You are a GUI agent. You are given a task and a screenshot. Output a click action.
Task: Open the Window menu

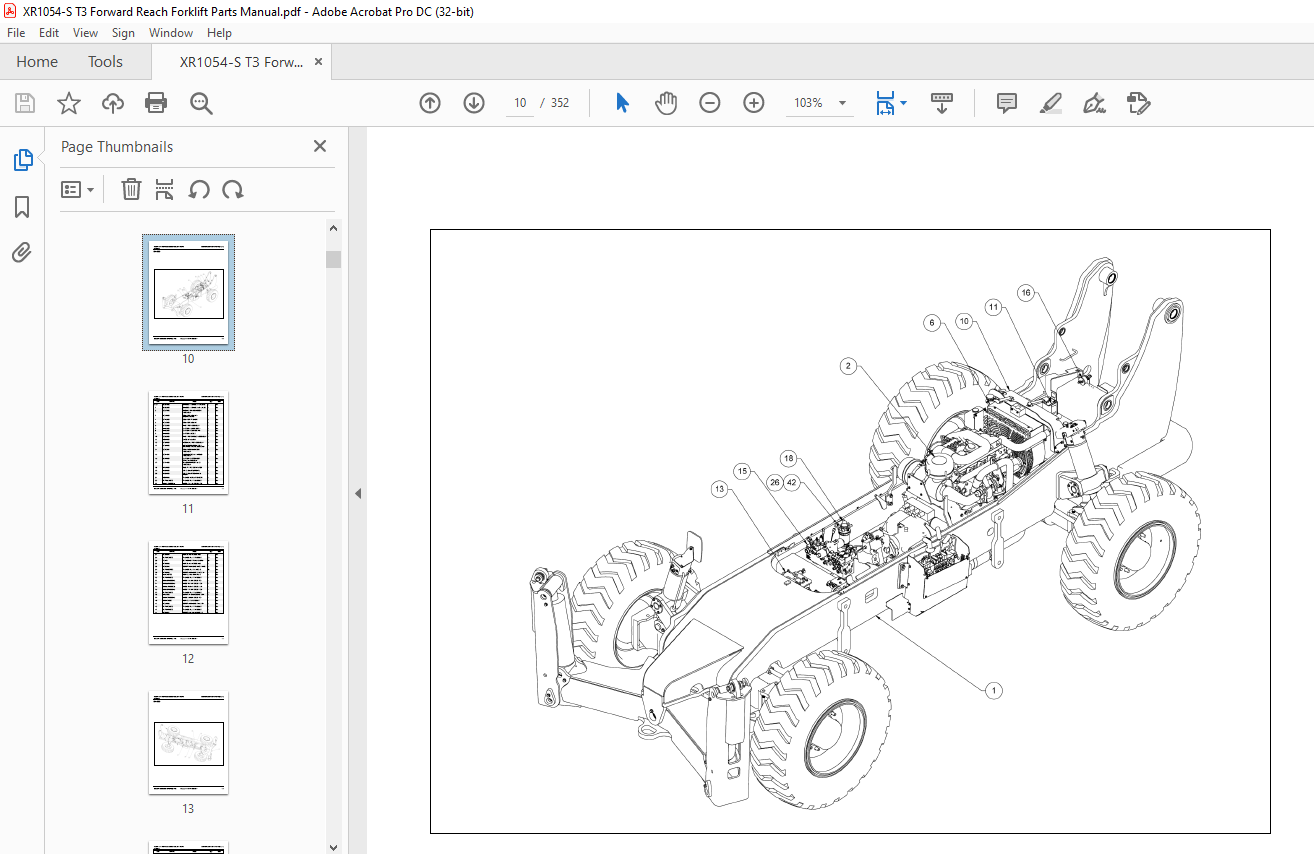tap(171, 33)
